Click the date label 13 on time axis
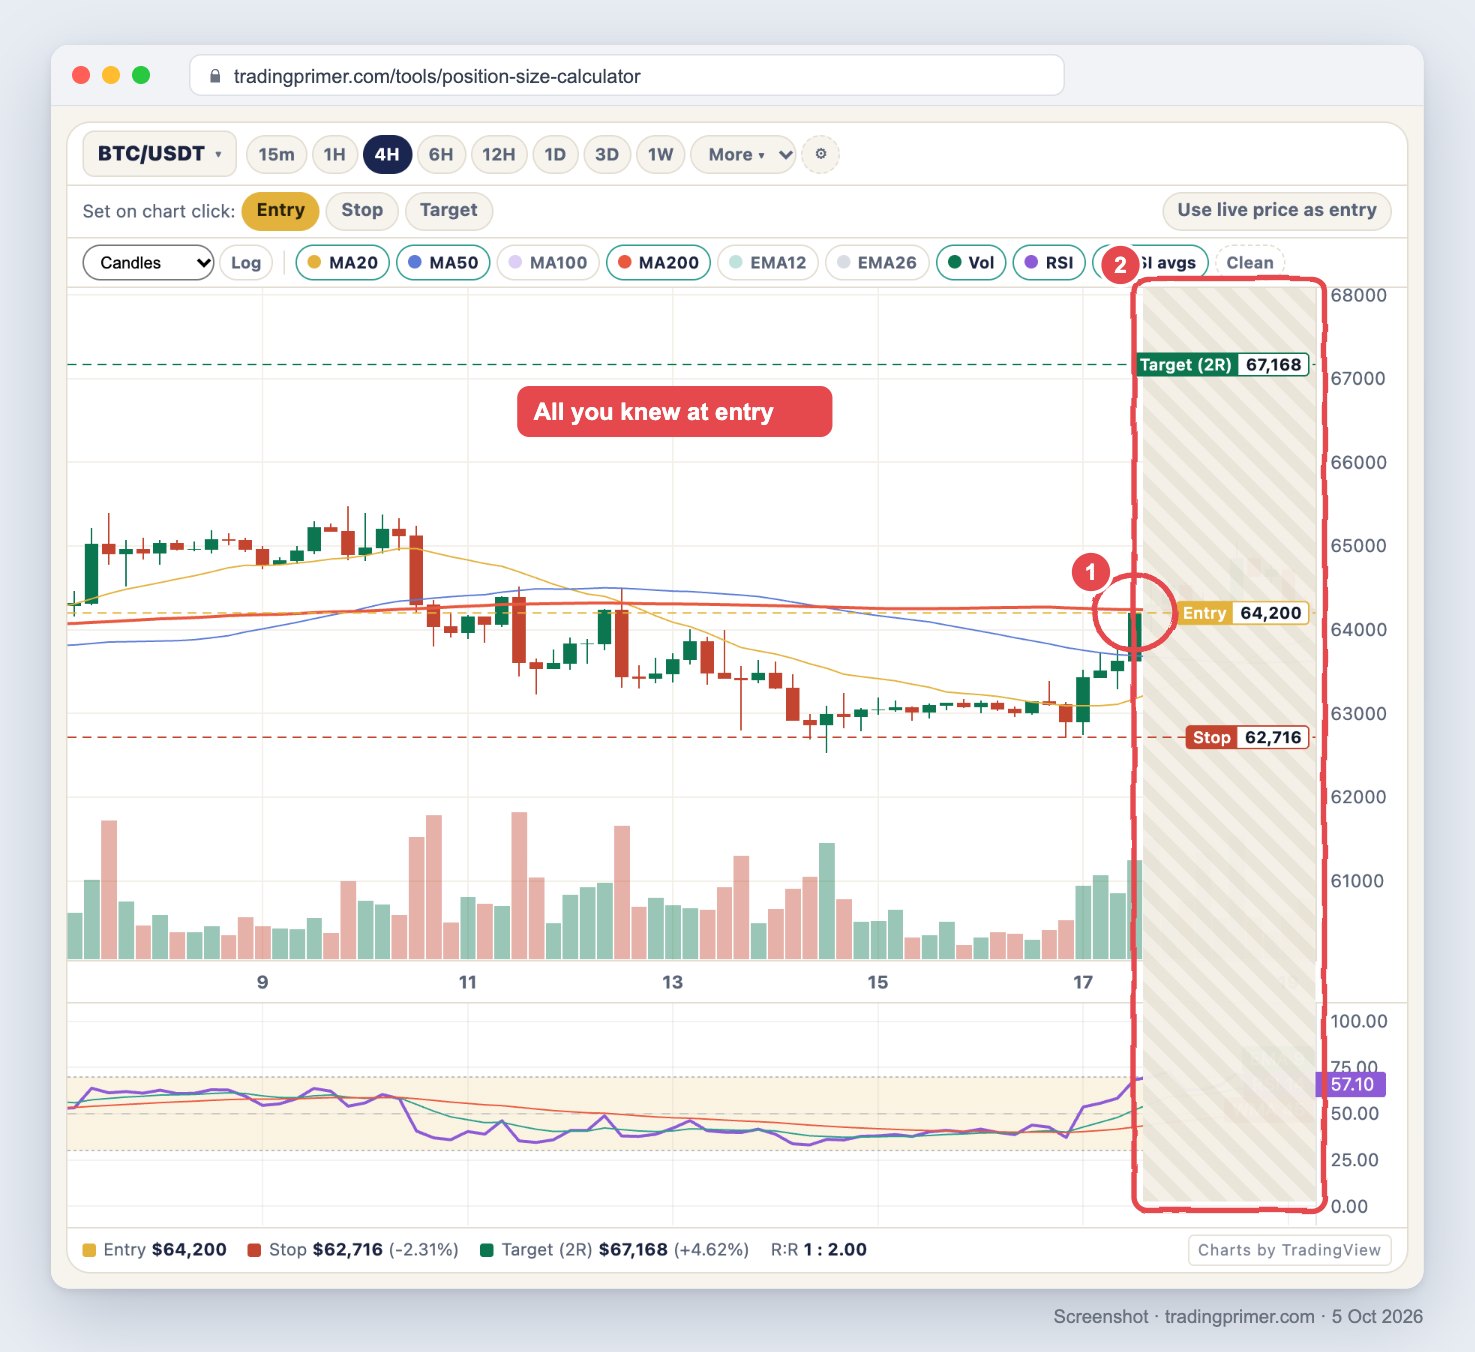This screenshot has width=1475, height=1352. pyautogui.click(x=673, y=983)
